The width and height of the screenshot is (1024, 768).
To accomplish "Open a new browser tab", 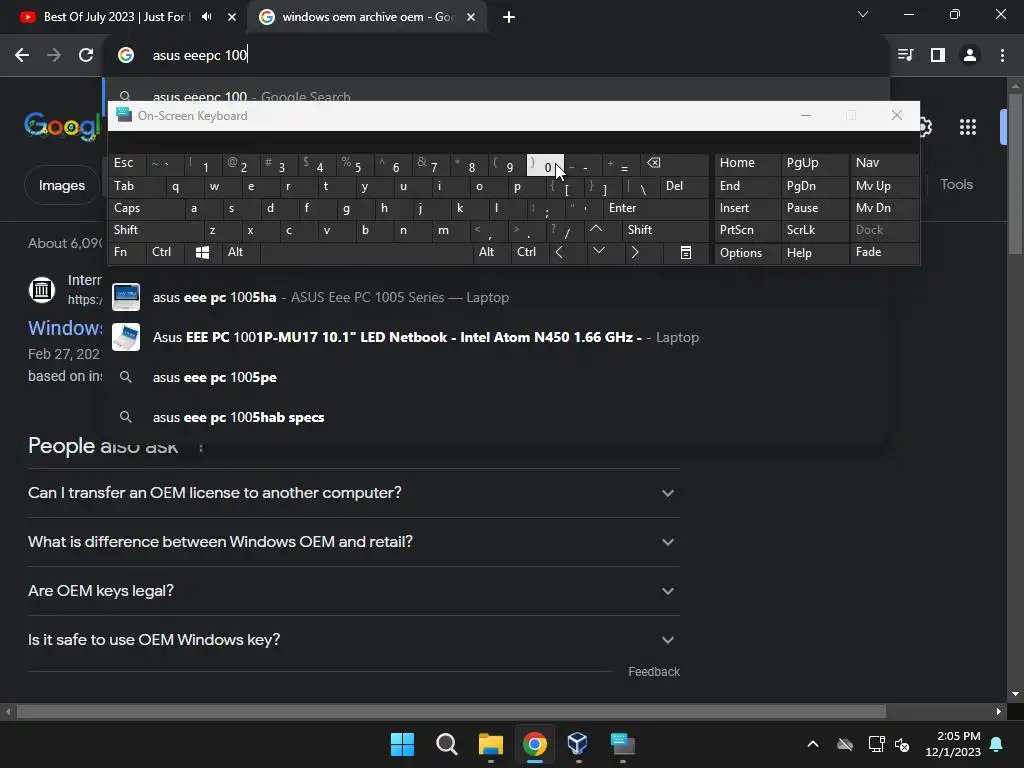I will pyautogui.click(x=509, y=17).
